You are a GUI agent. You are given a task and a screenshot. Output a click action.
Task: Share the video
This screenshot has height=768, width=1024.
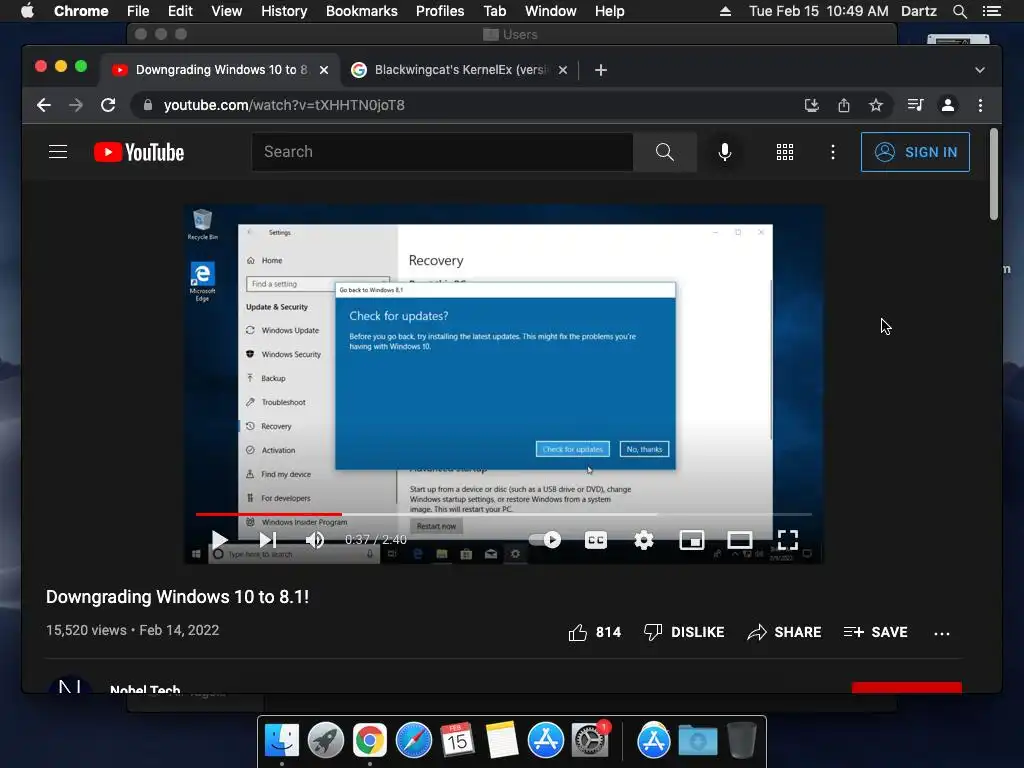pyautogui.click(x=784, y=632)
